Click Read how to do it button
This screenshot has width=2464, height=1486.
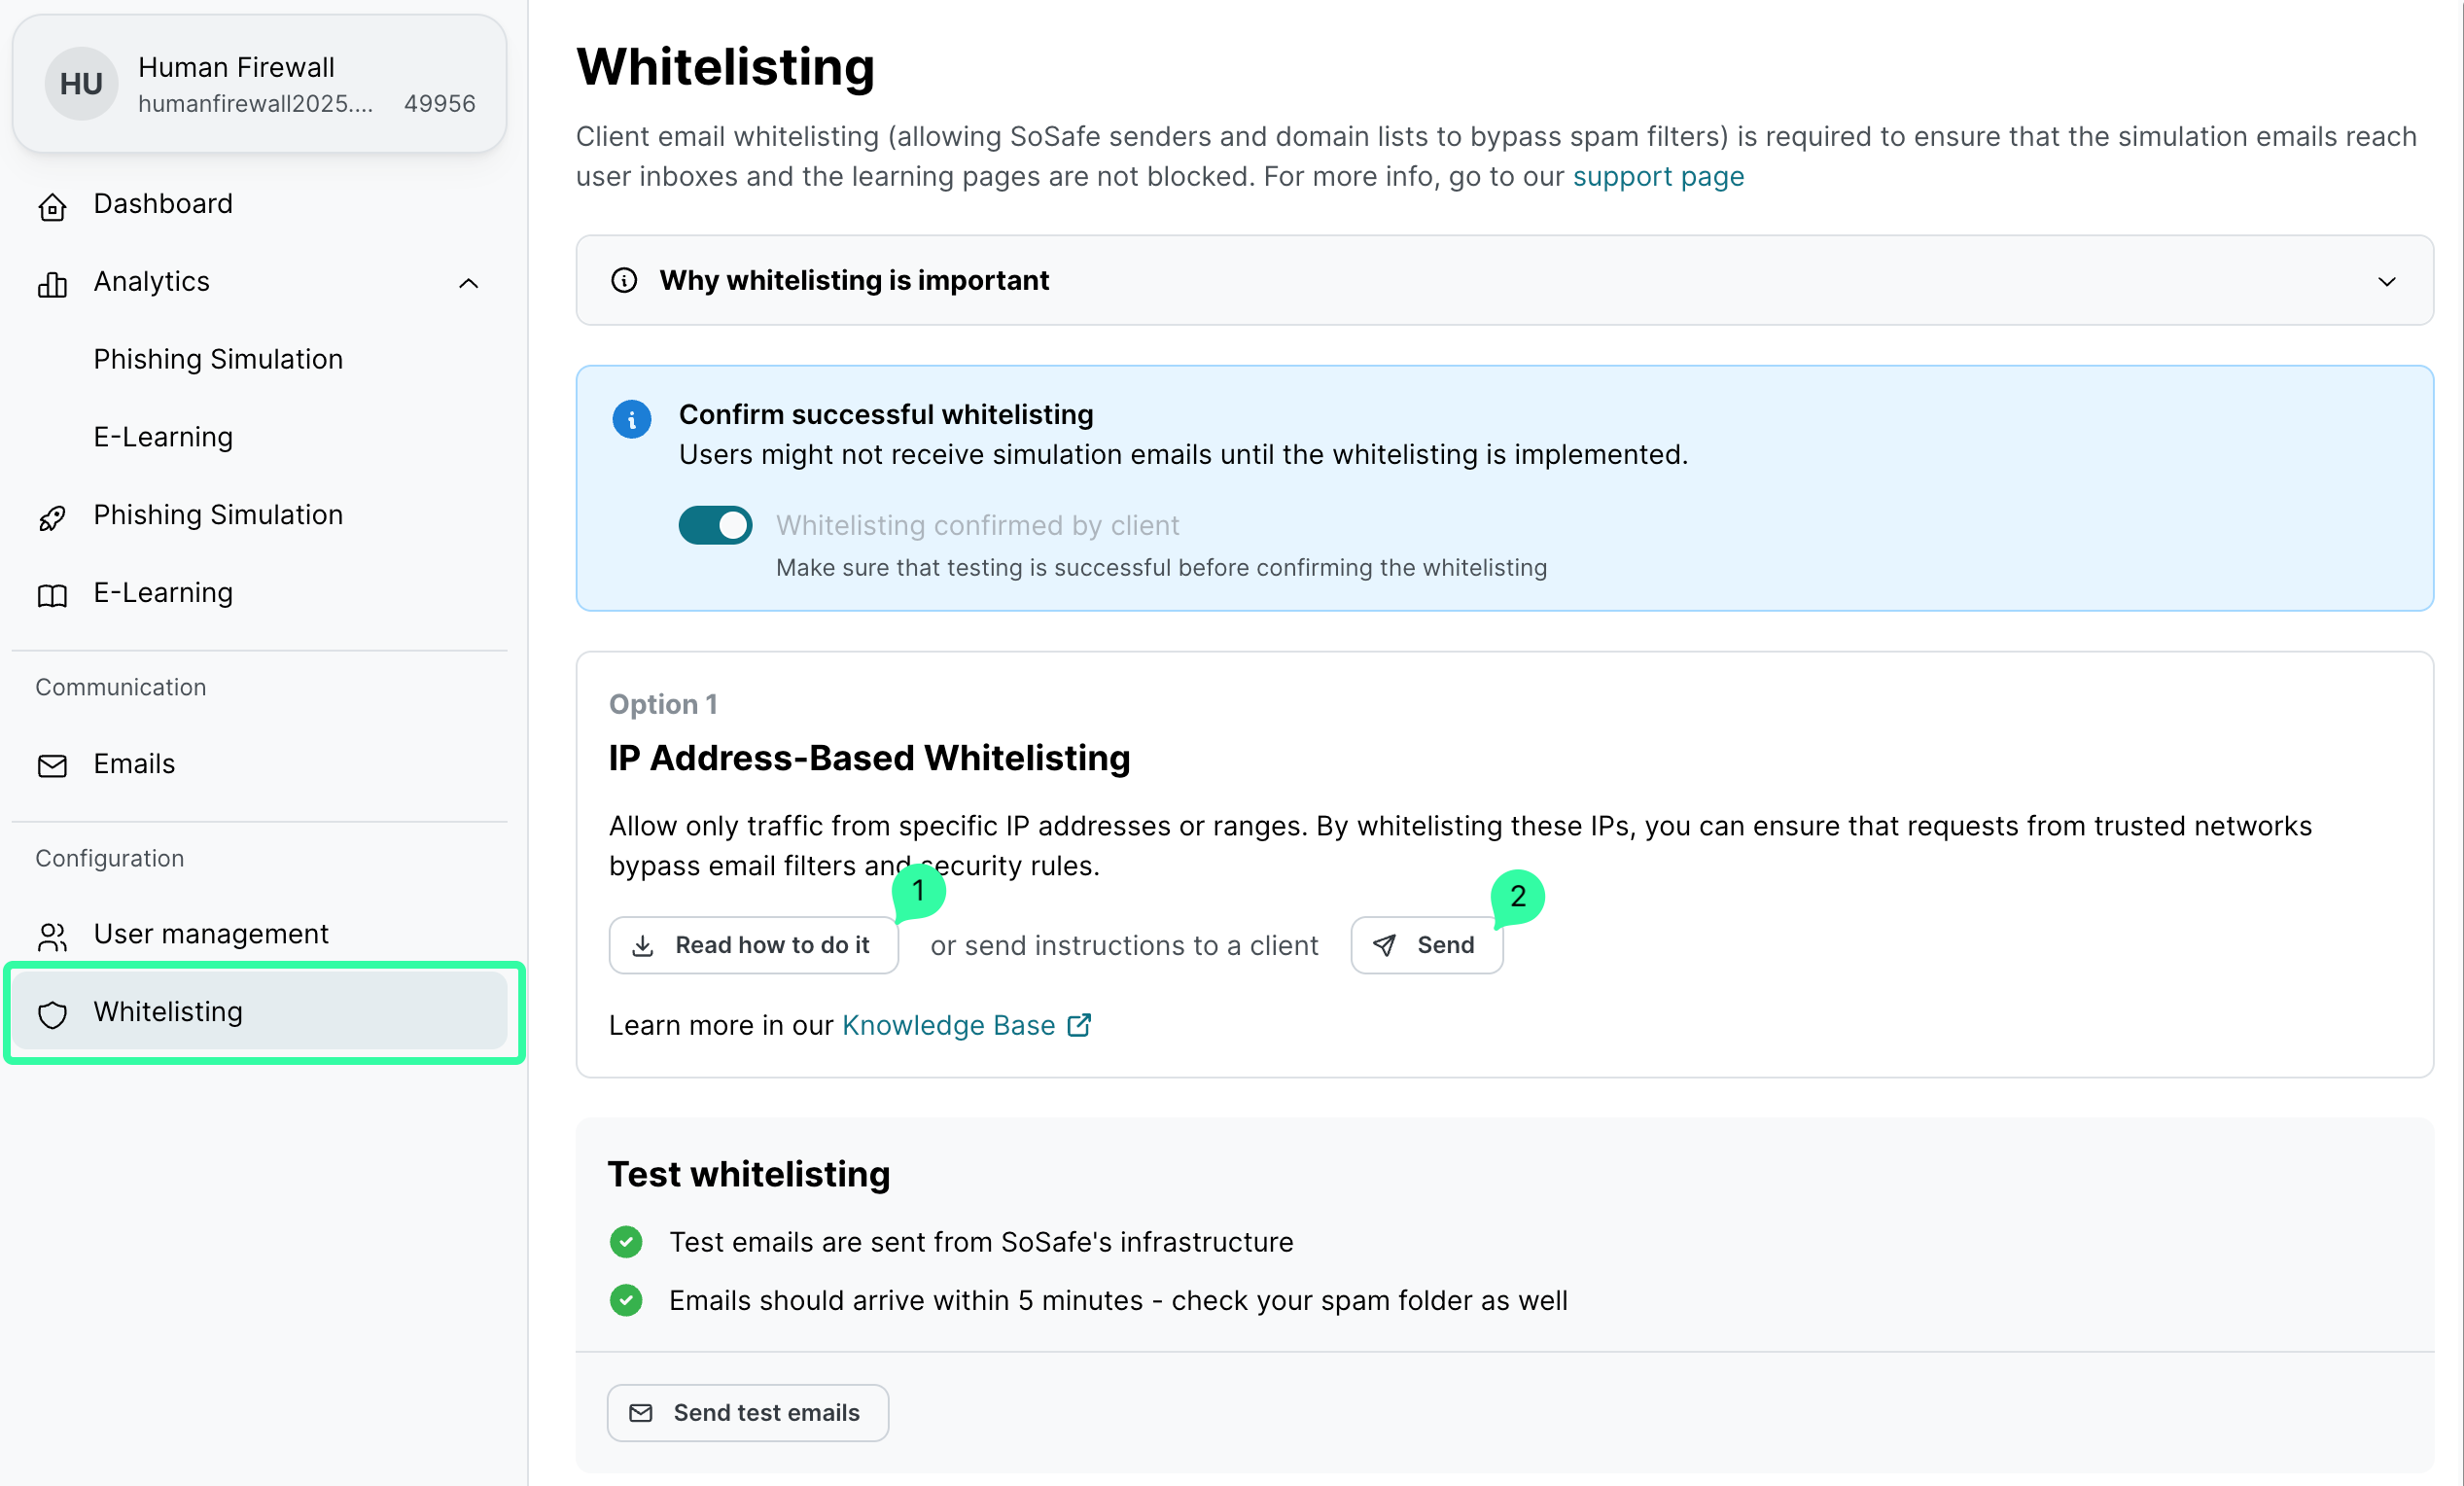click(753, 945)
